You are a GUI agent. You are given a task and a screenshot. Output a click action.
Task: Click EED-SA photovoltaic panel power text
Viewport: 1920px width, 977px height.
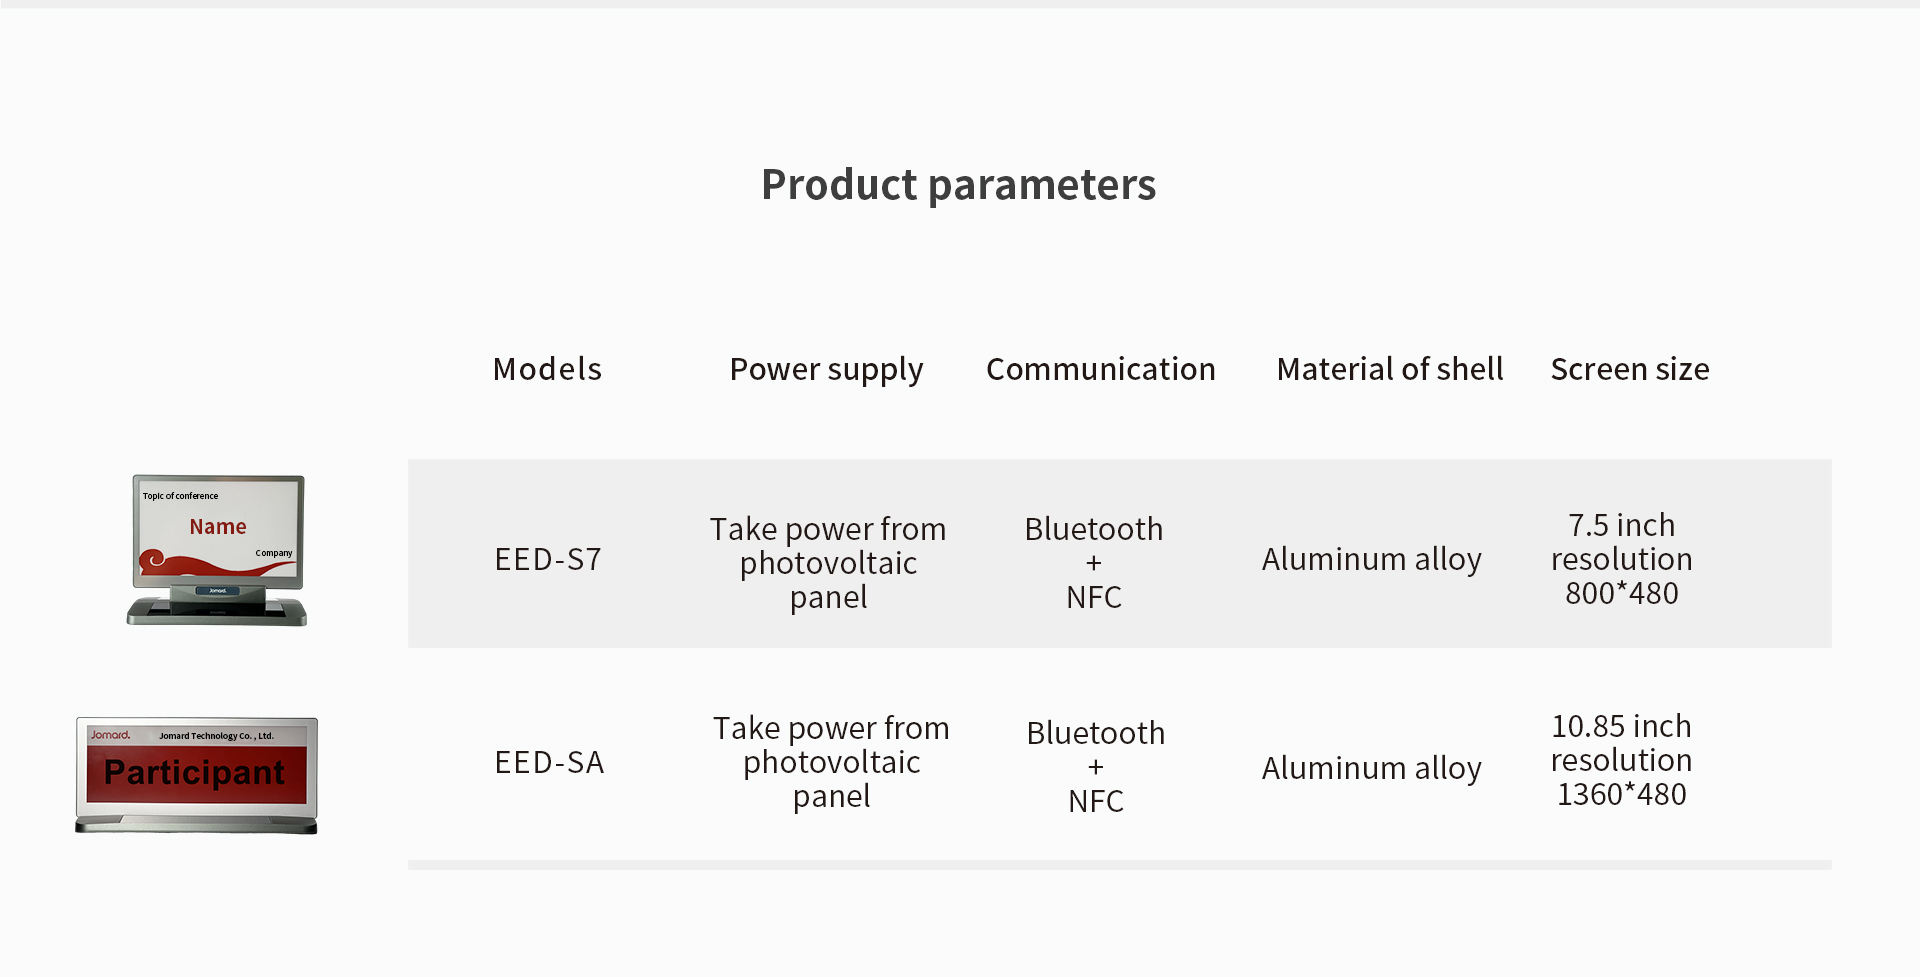click(831, 761)
